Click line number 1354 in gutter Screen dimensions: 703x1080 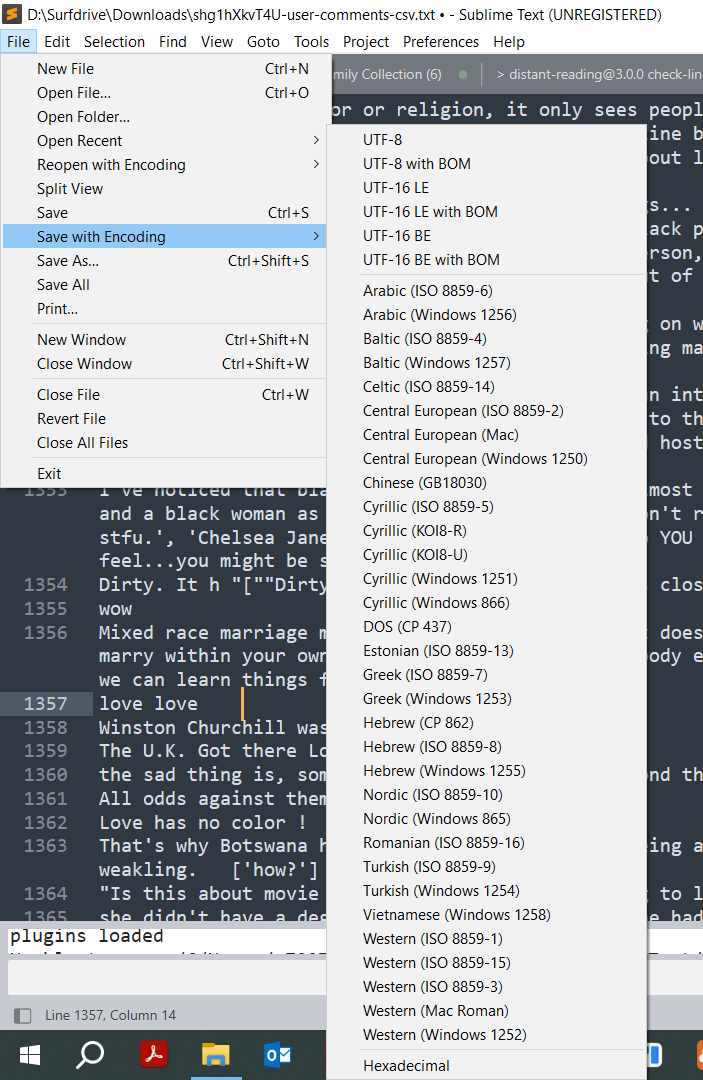coord(45,585)
